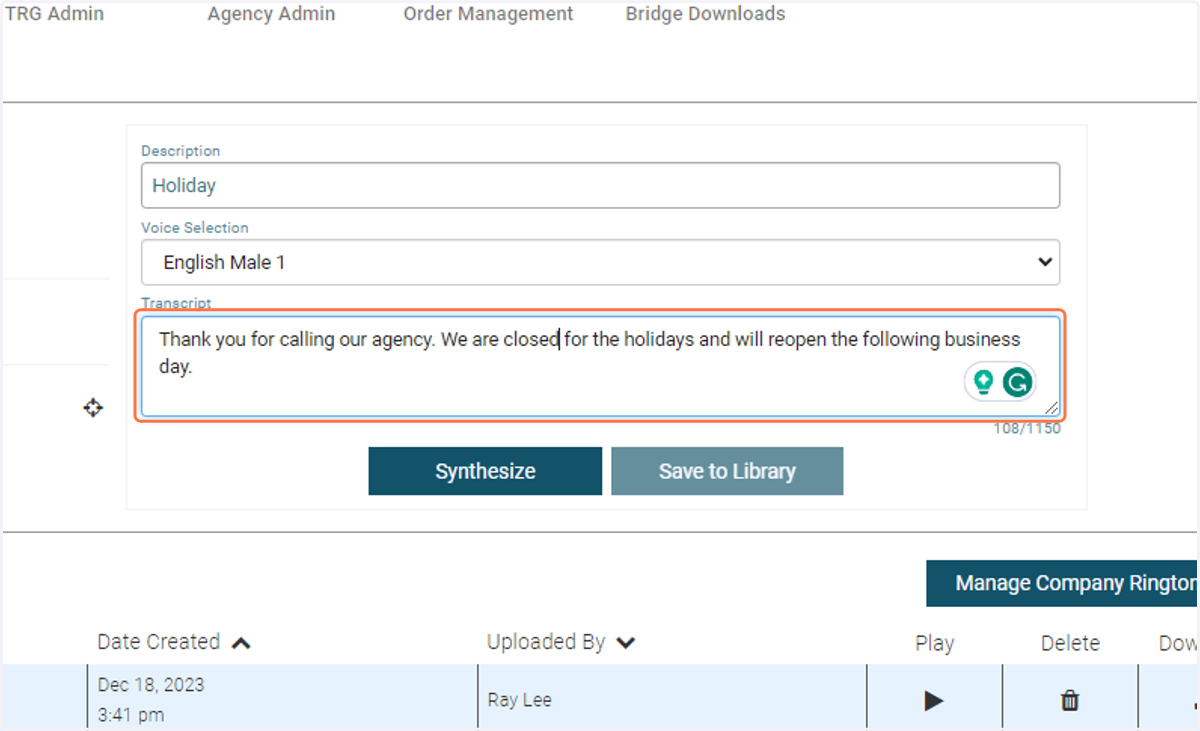
Task: Click the Date Created sort arrow
Action: pyautogui.click(x=241, y=643)
